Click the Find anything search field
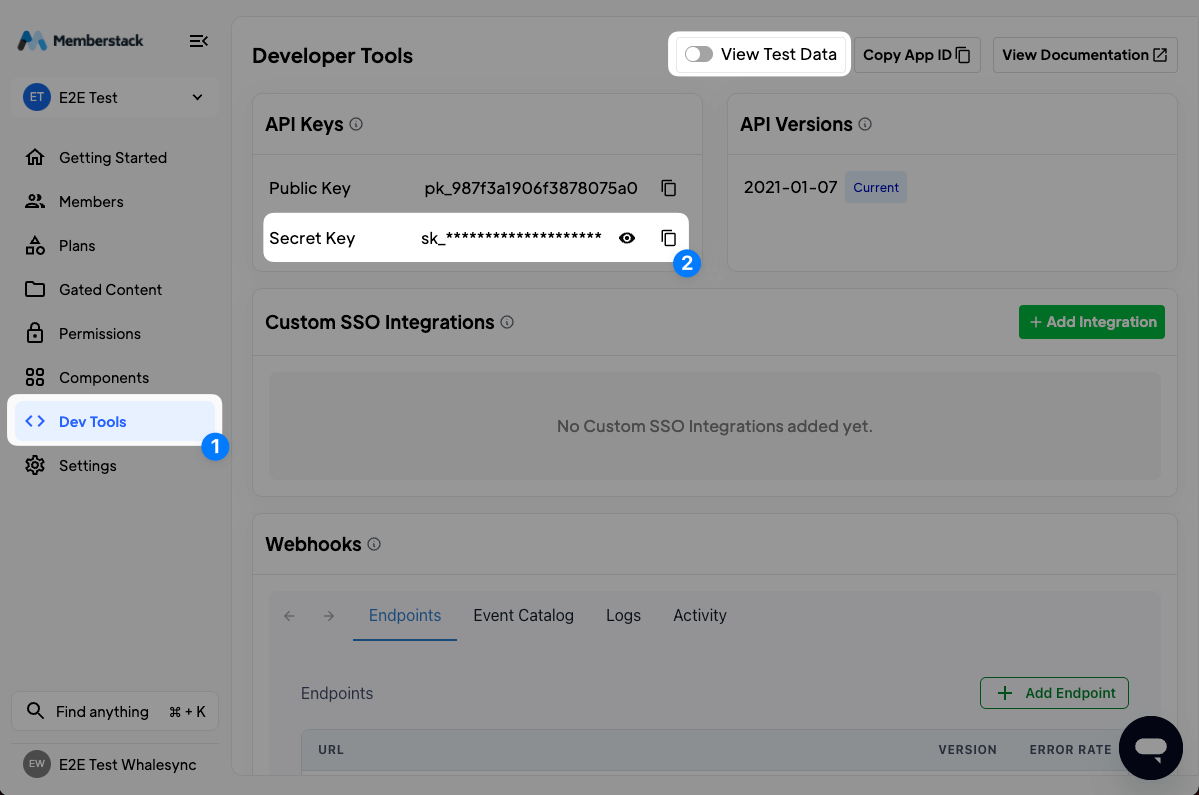 115,712
